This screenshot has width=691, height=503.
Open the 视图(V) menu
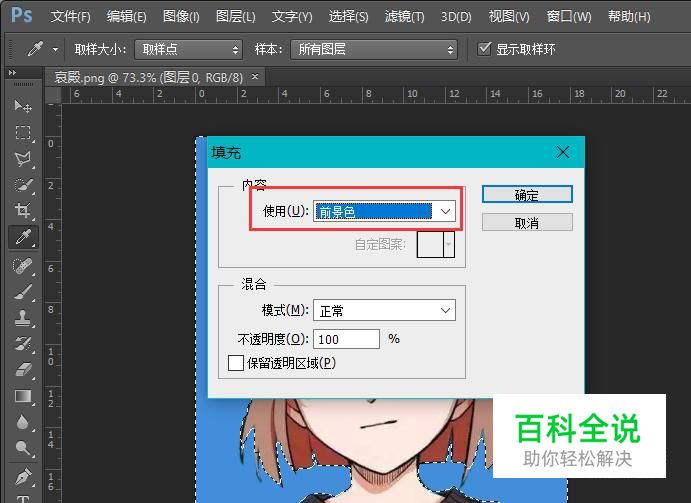click(509, 16)
